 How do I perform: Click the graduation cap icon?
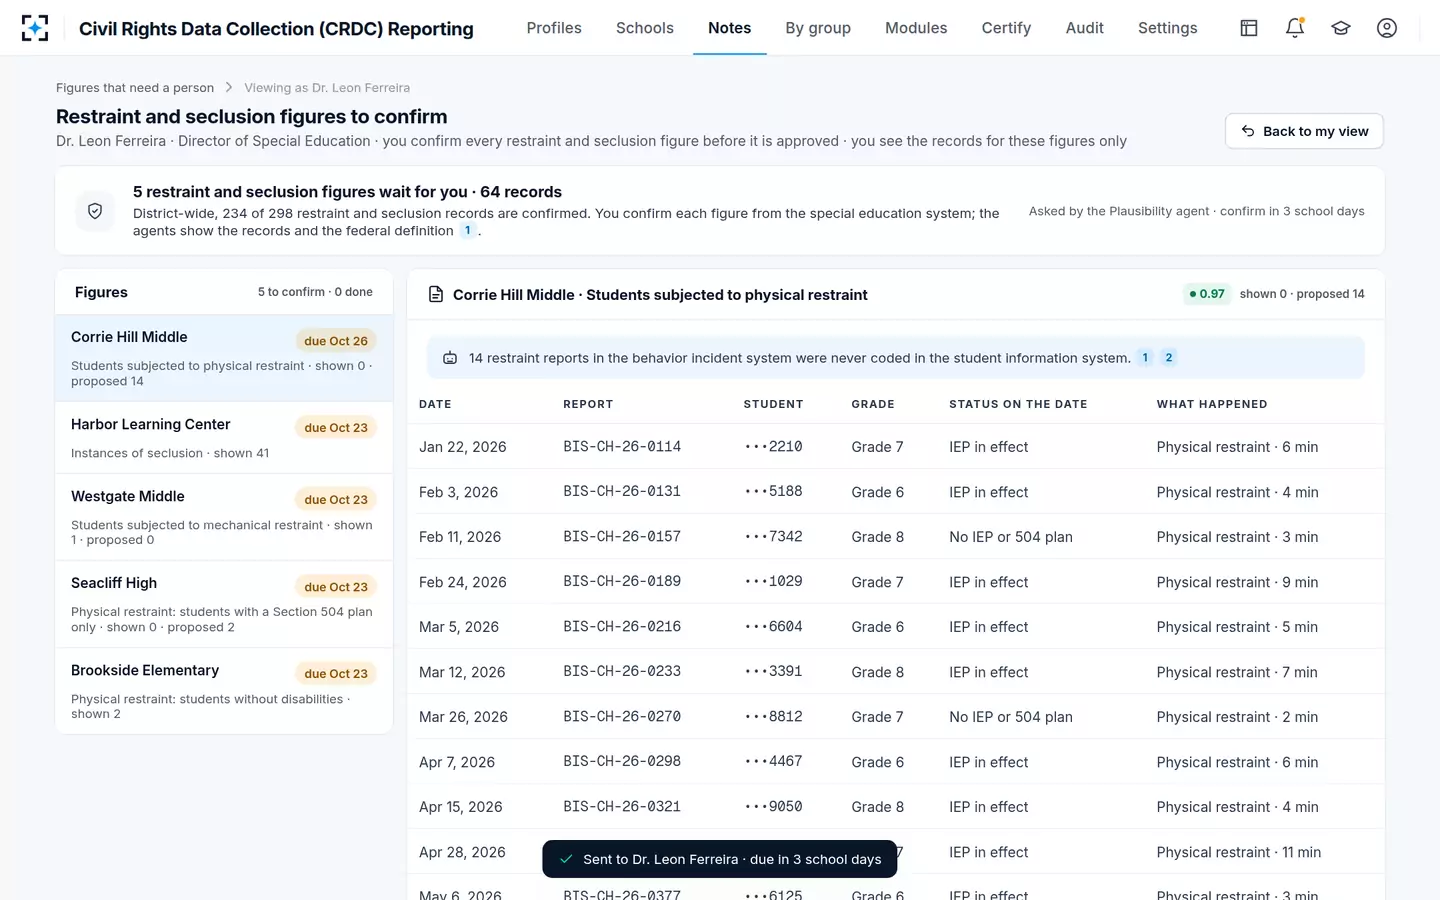point(1341,28)
